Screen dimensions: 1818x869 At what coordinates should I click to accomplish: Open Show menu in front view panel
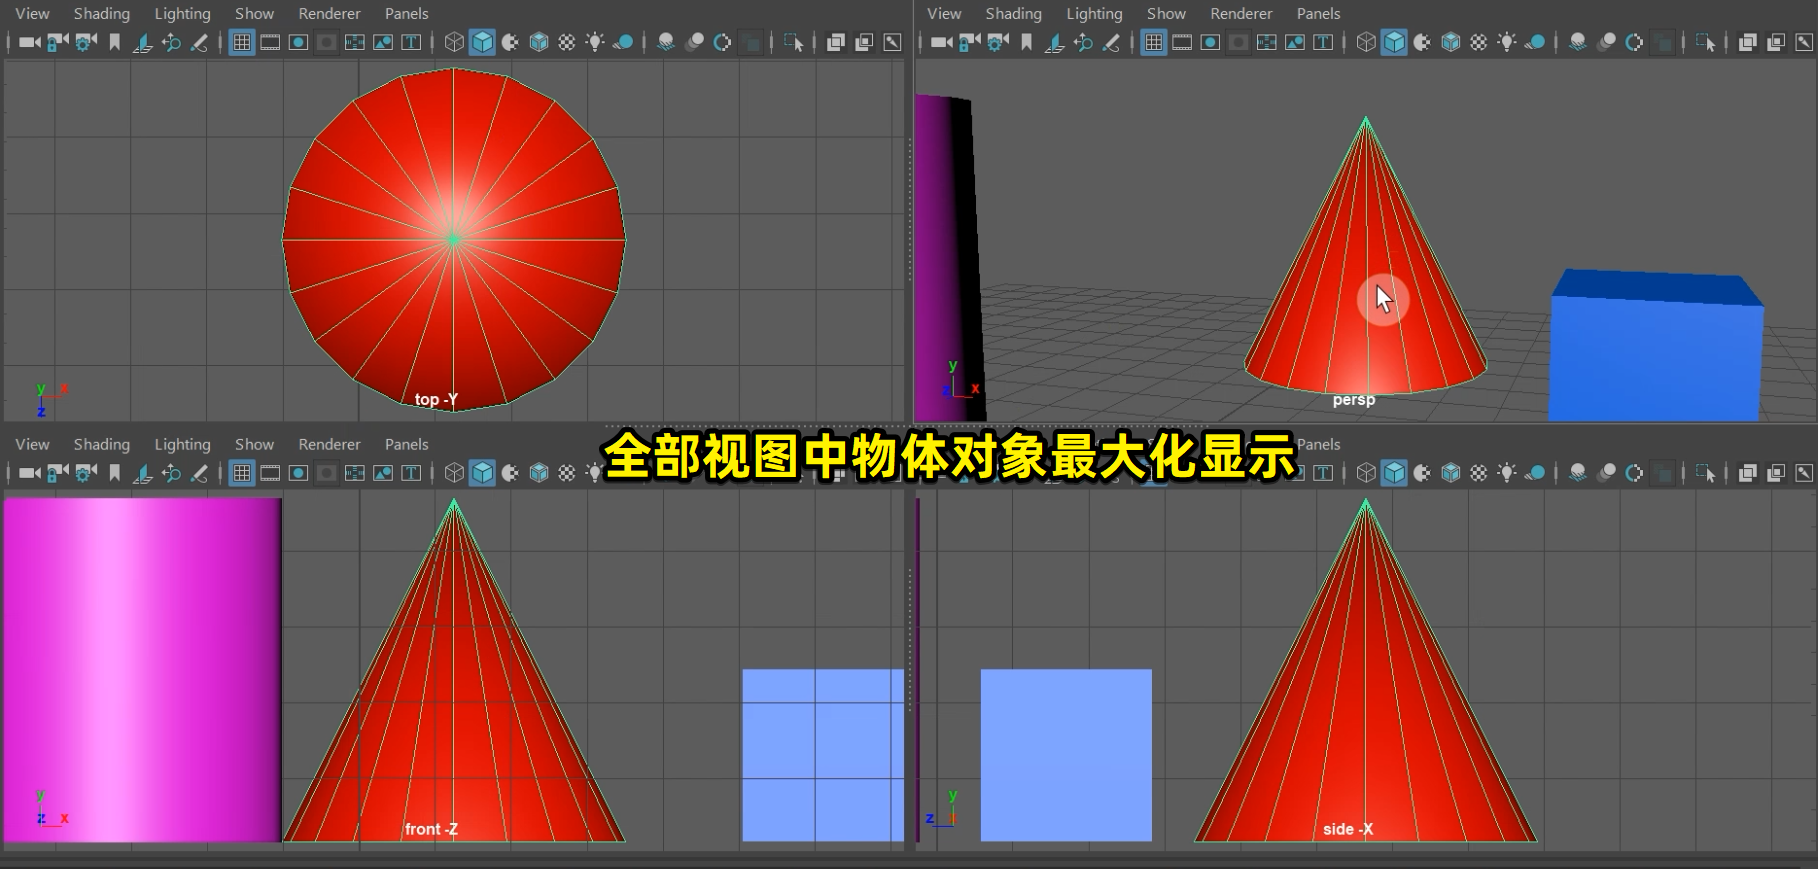254,444
